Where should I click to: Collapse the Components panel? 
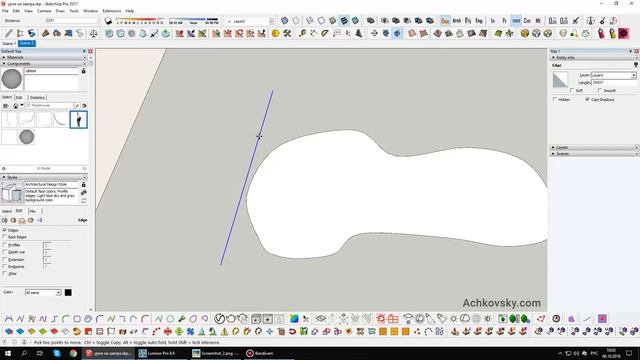pos(44,64)
